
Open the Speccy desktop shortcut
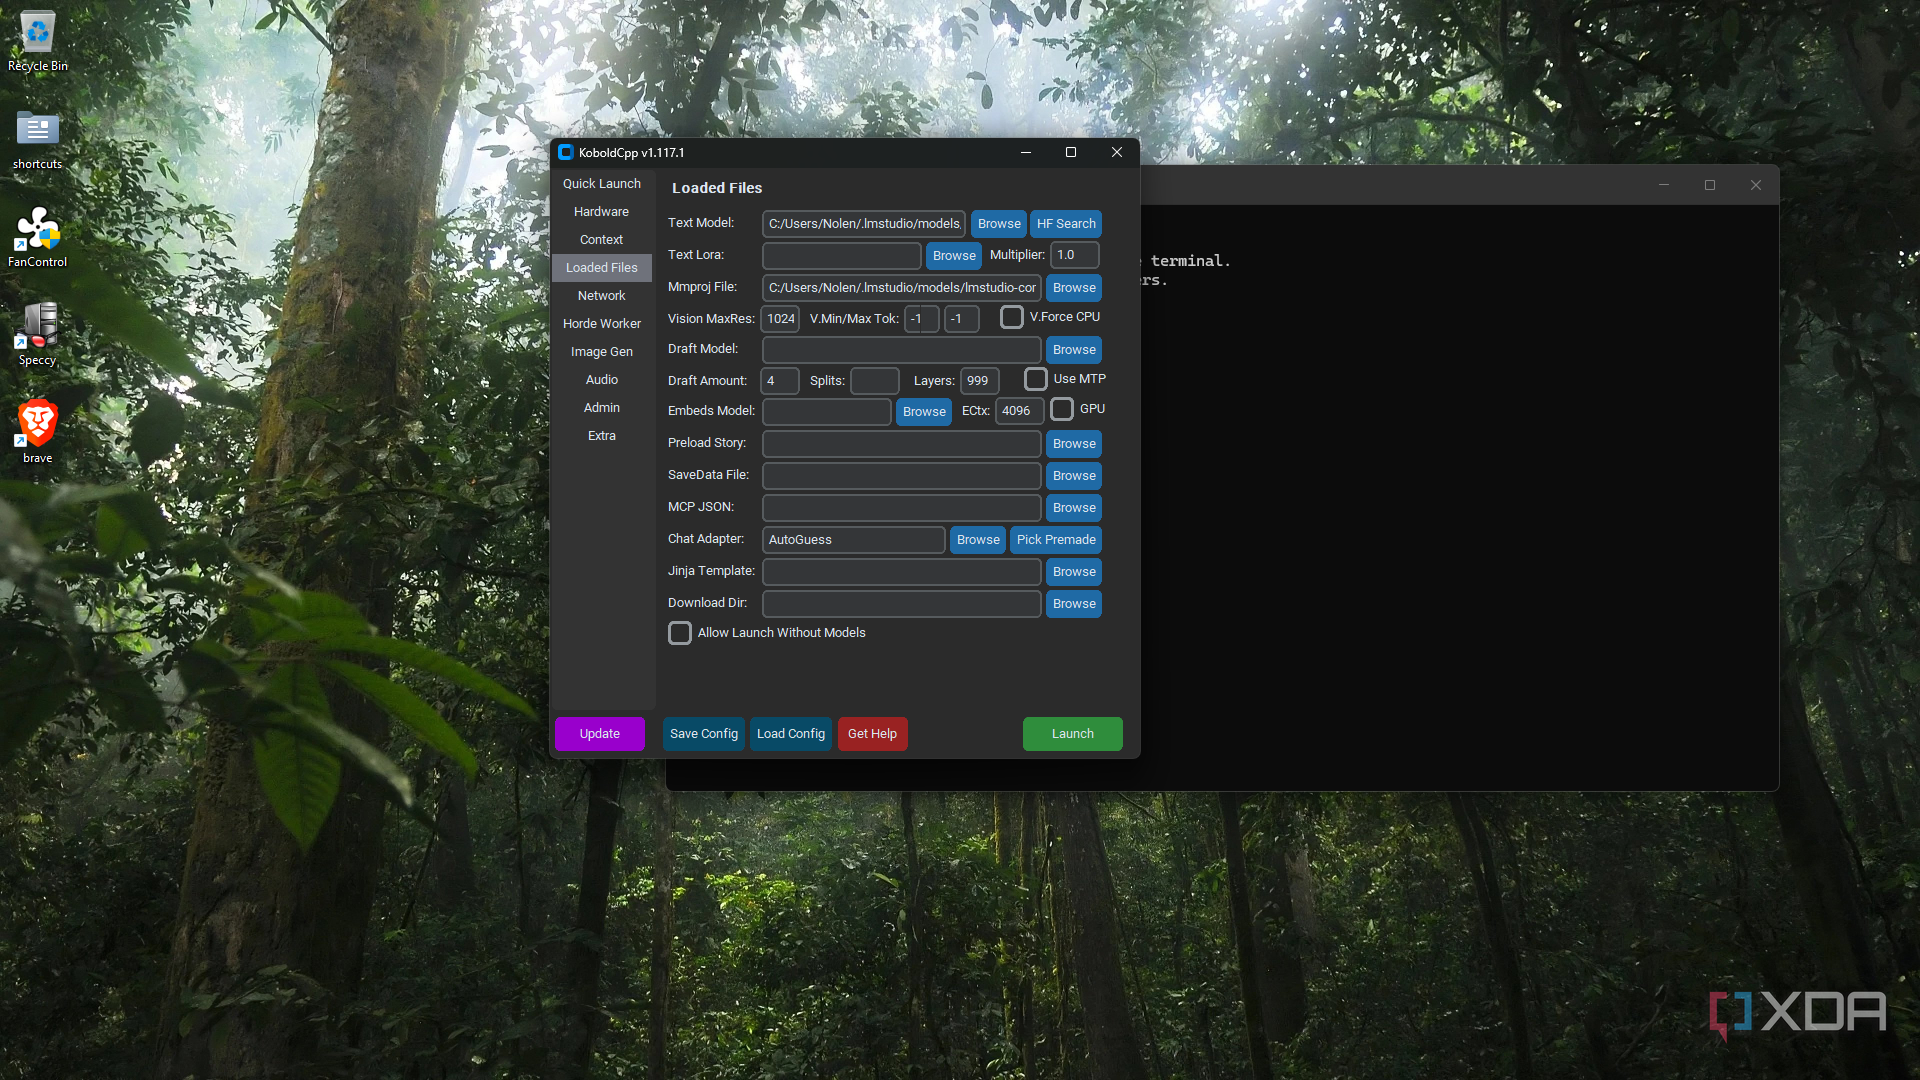pyautogui.click(x=38, y=336)
